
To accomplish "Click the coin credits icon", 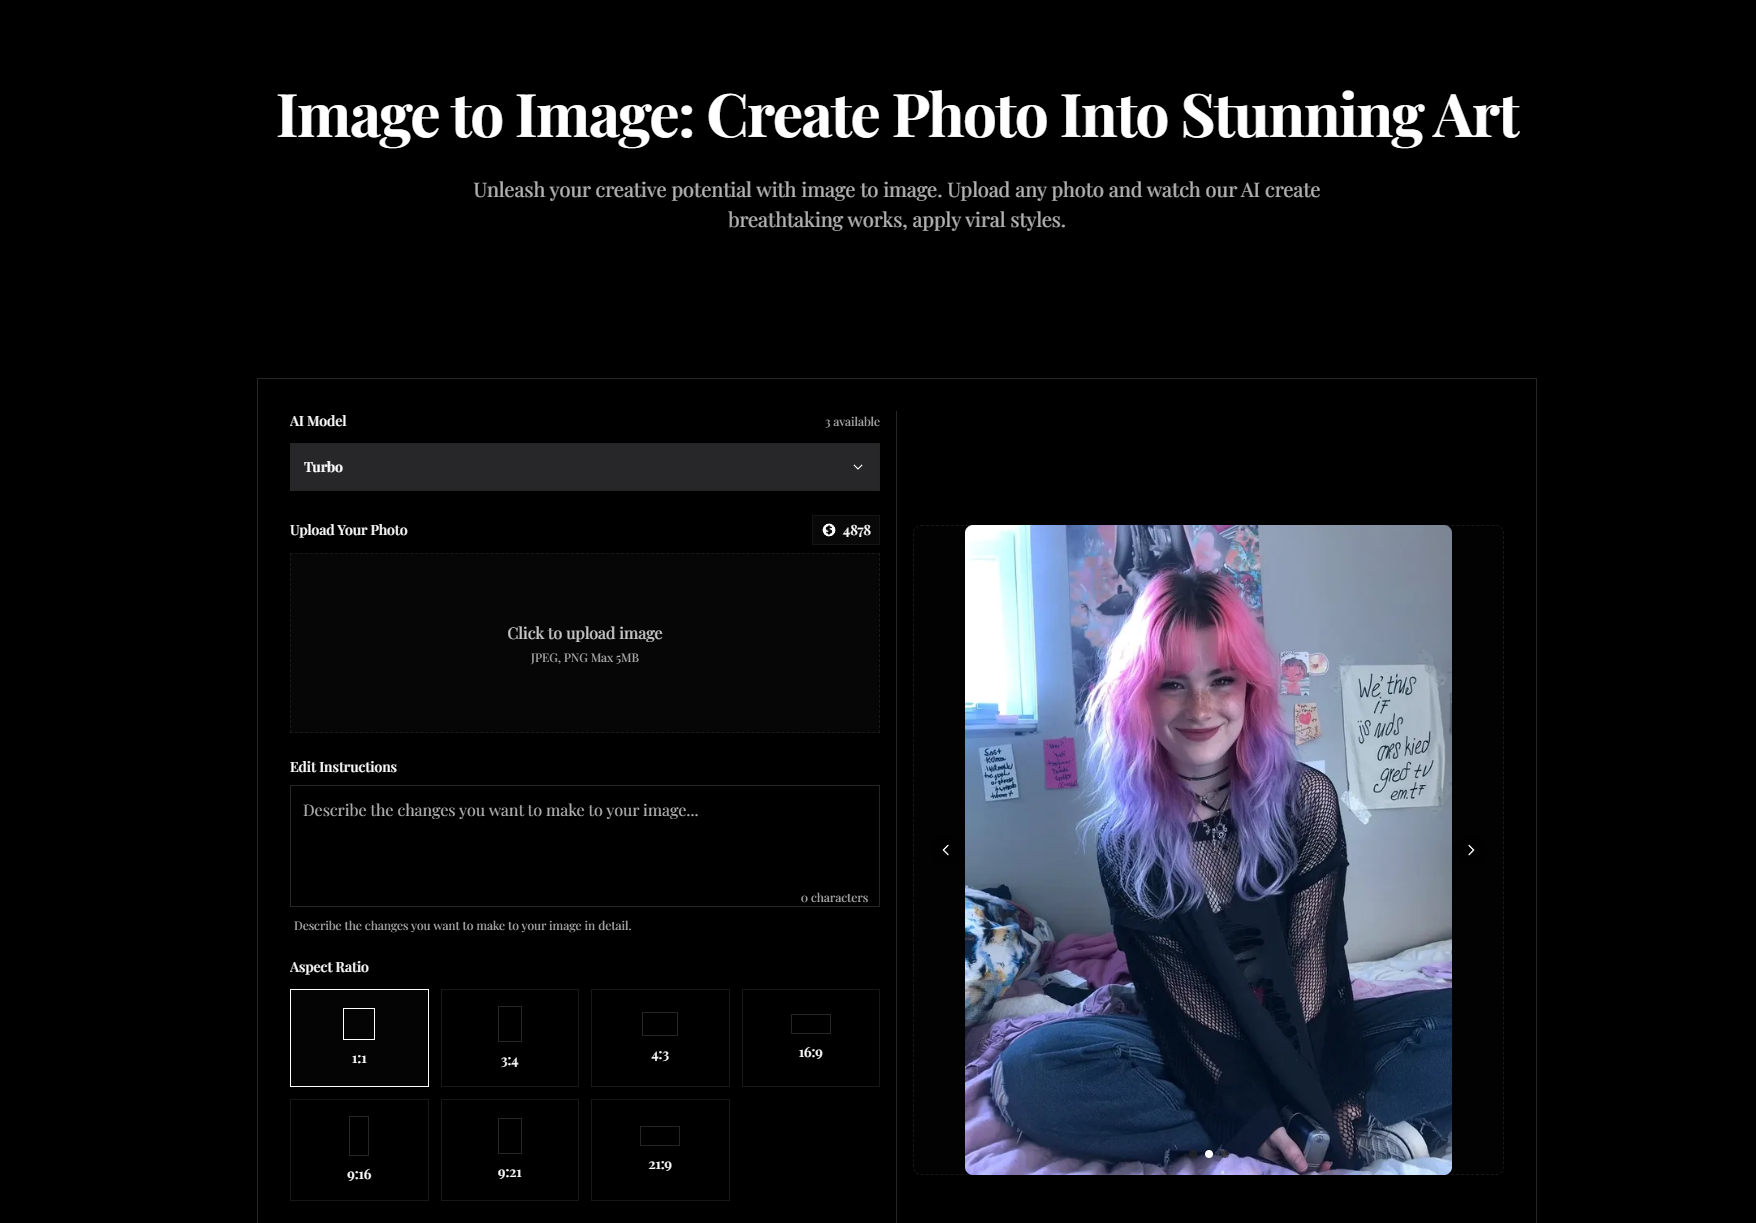I will (x=829, y=530).
